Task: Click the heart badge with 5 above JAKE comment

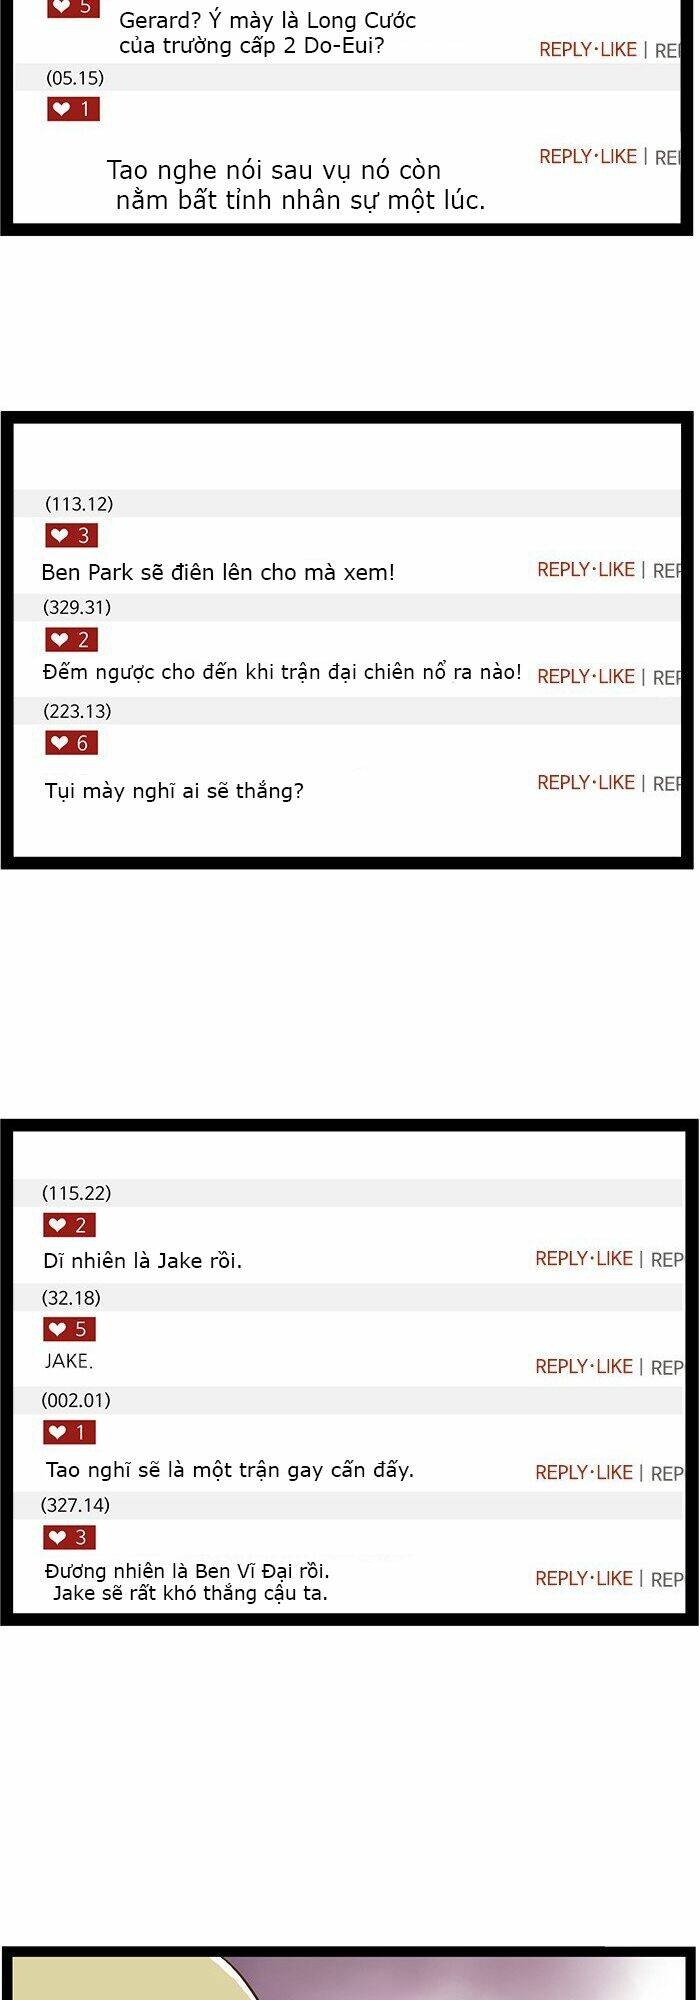Action: [x=69, y=1329]
